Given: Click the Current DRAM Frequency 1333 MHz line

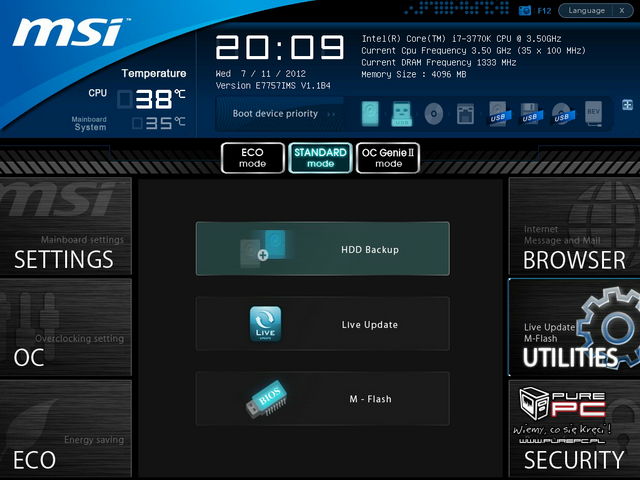Looking at the screenshot, I should tap(439, 62).
